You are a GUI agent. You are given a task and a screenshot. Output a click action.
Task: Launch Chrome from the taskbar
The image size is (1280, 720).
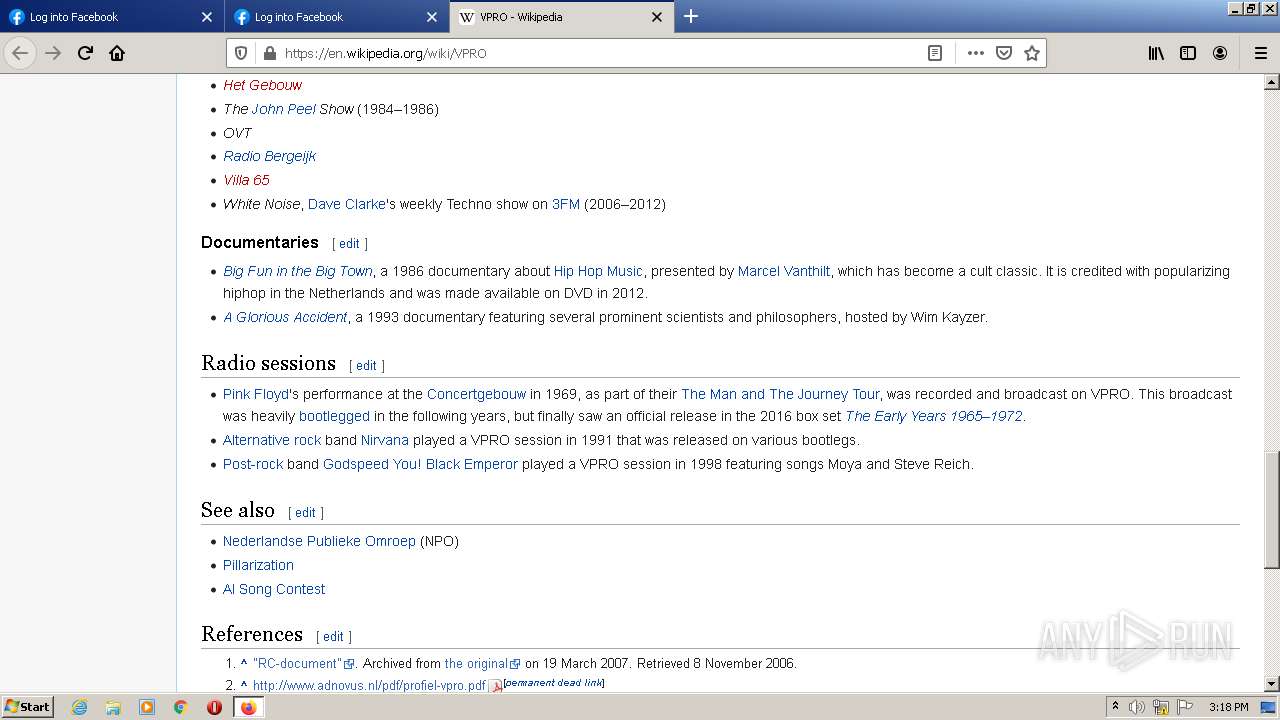(x=180, y=707)
